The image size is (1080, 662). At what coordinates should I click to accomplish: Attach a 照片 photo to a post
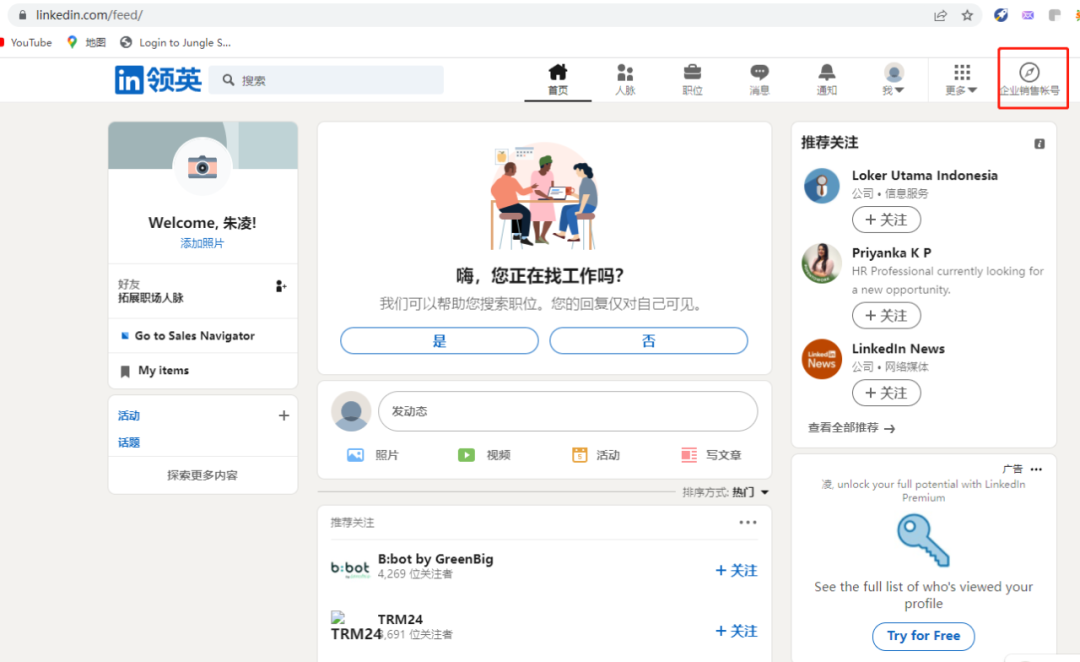tap(355, 454)
